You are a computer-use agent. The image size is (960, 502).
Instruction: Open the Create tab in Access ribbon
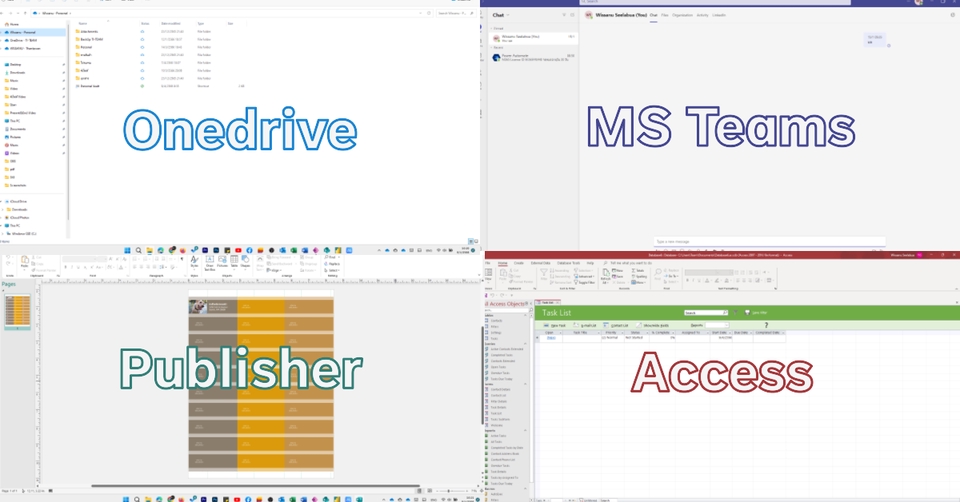pos(519,262)
